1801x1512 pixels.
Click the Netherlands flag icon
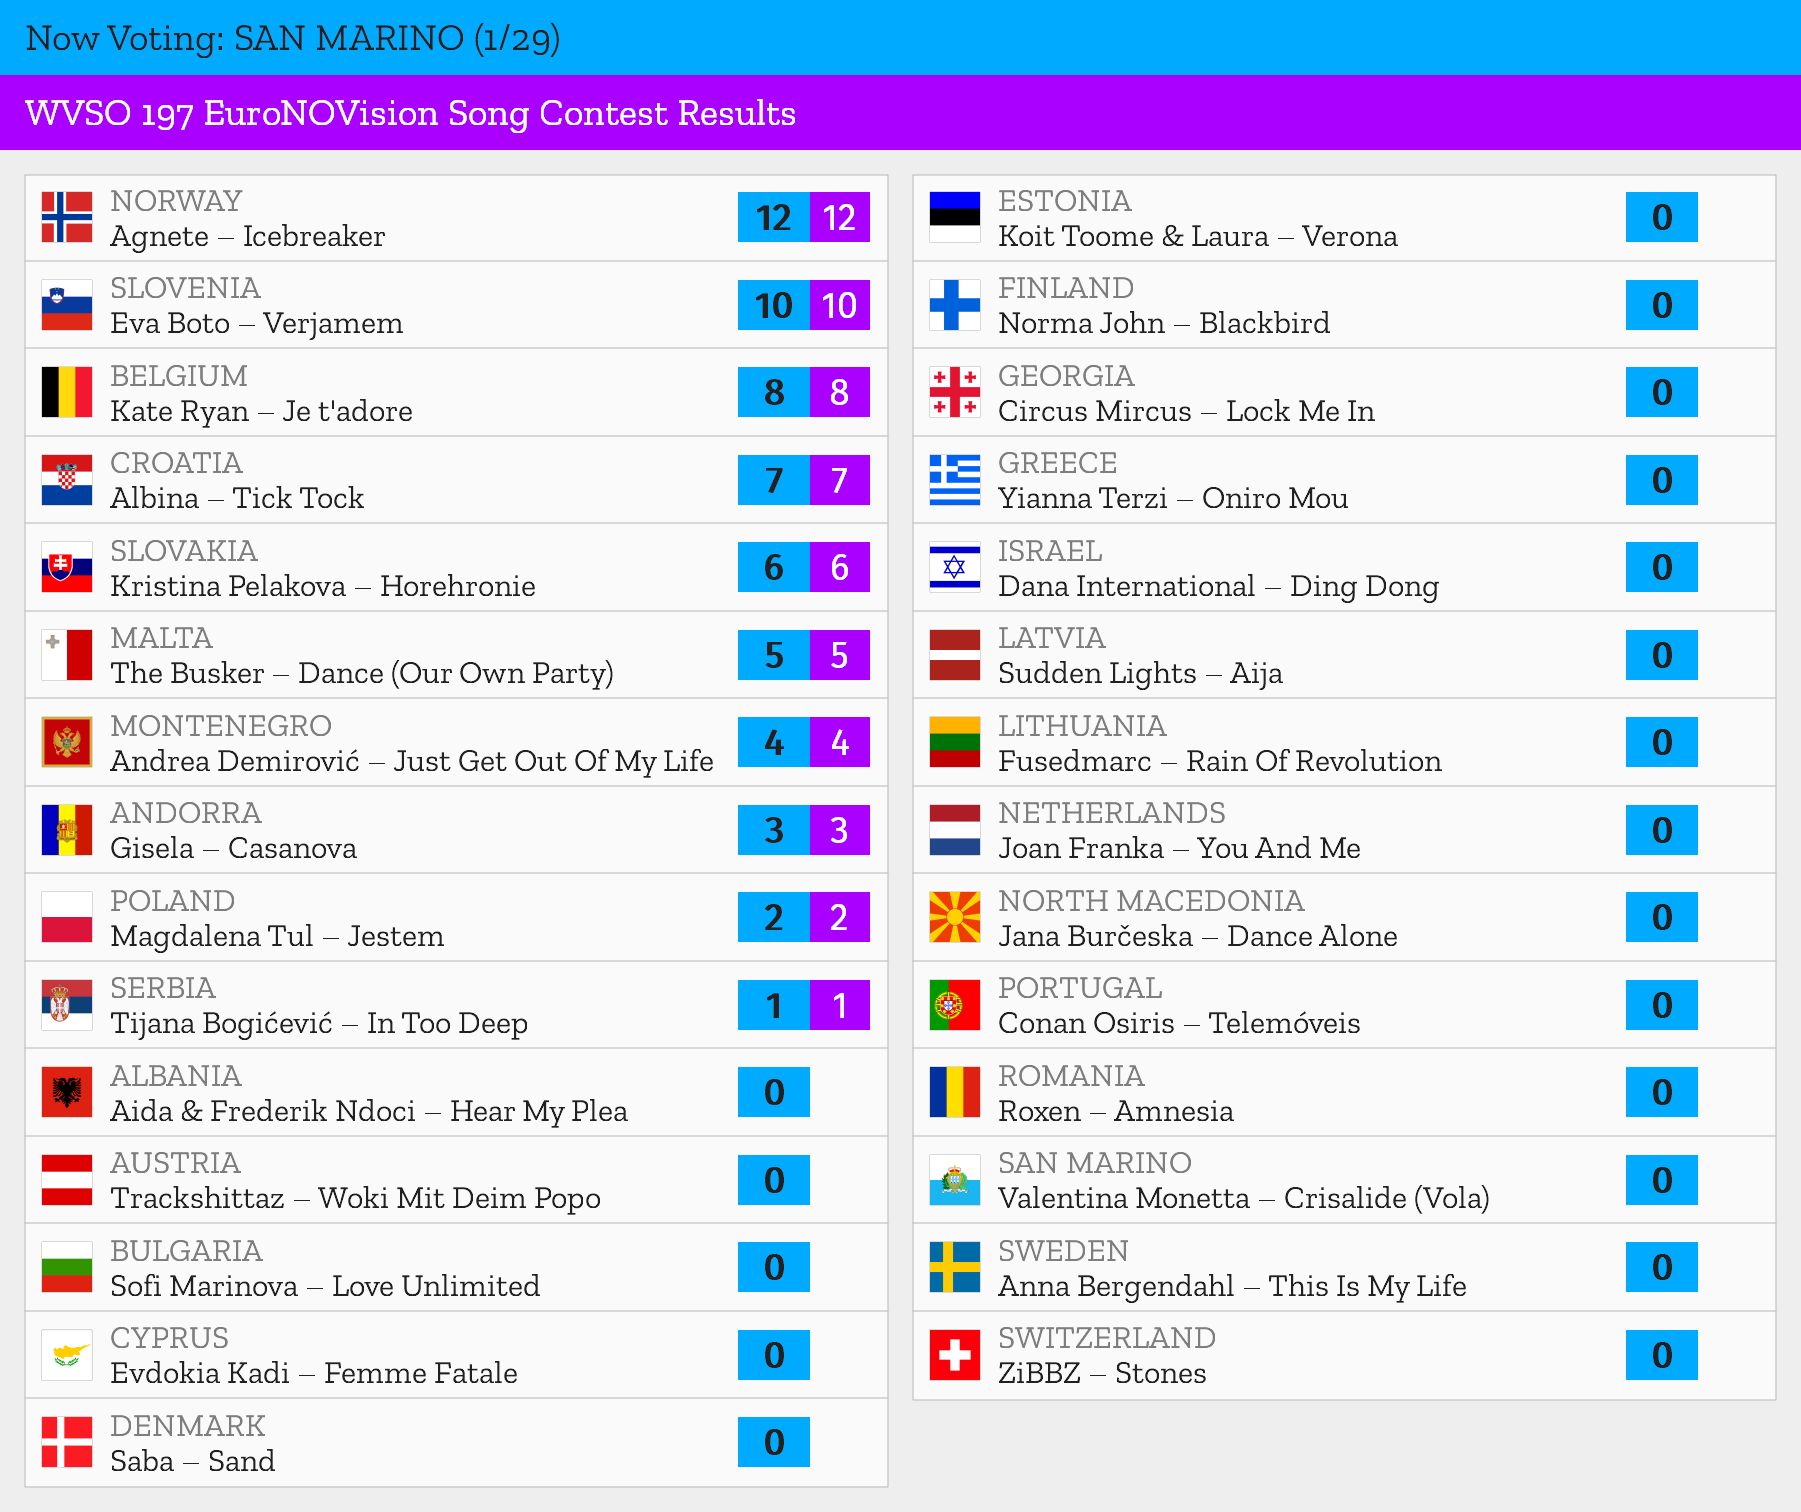point(955,830)
